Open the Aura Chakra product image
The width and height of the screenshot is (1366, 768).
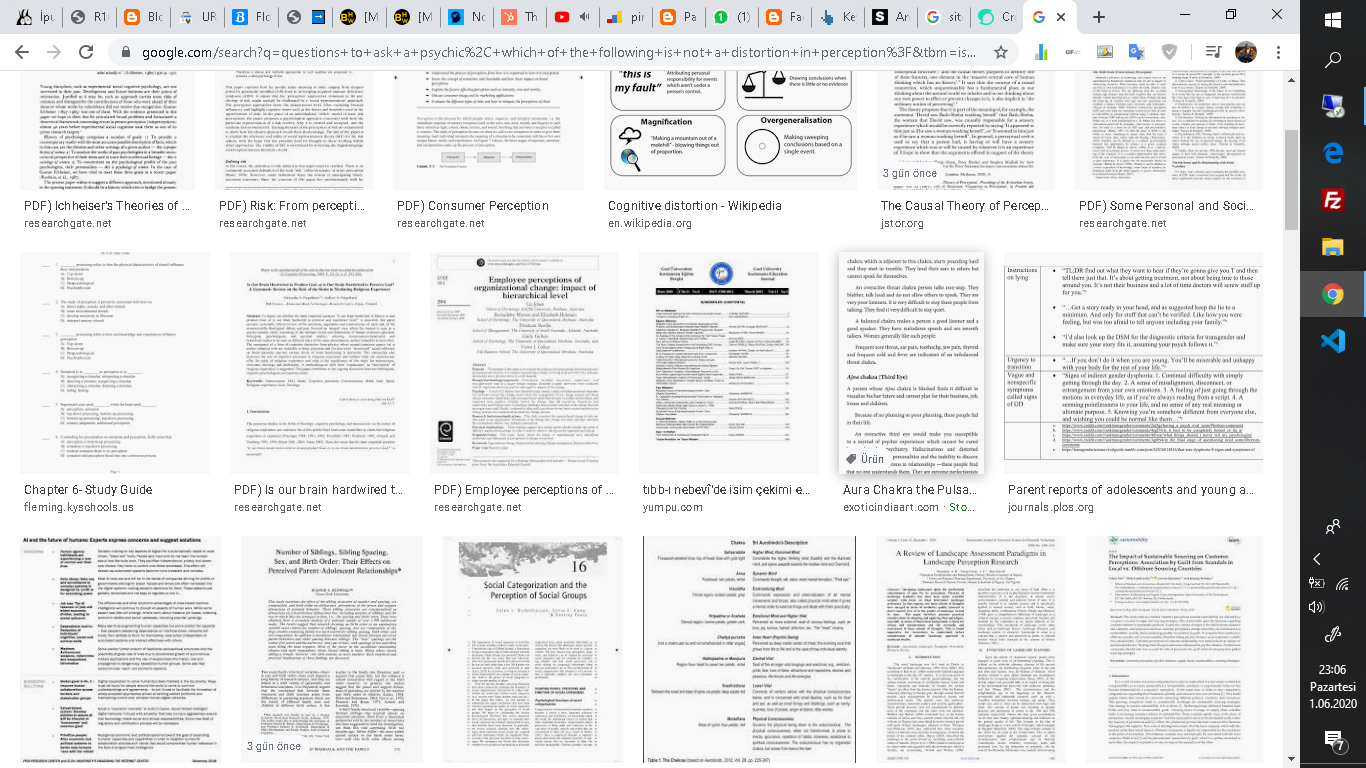coord(911,363)
